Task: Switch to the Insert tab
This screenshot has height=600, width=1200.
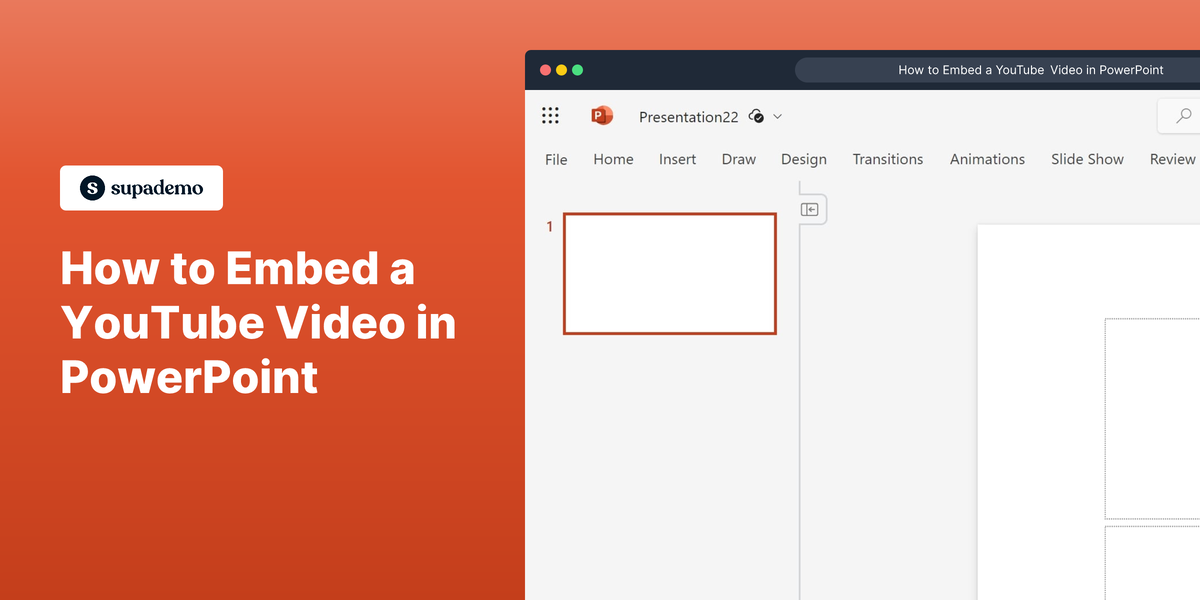Action: click(x=677, y=158)
